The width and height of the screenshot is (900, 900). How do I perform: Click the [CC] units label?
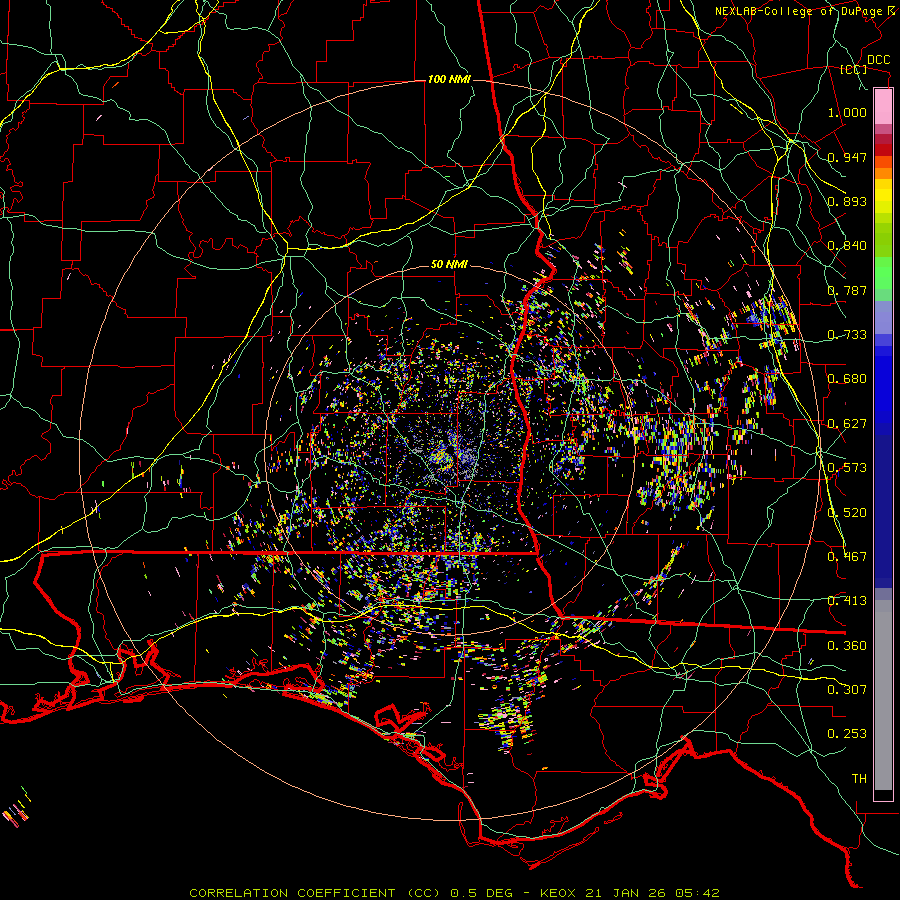pos(853,69)
